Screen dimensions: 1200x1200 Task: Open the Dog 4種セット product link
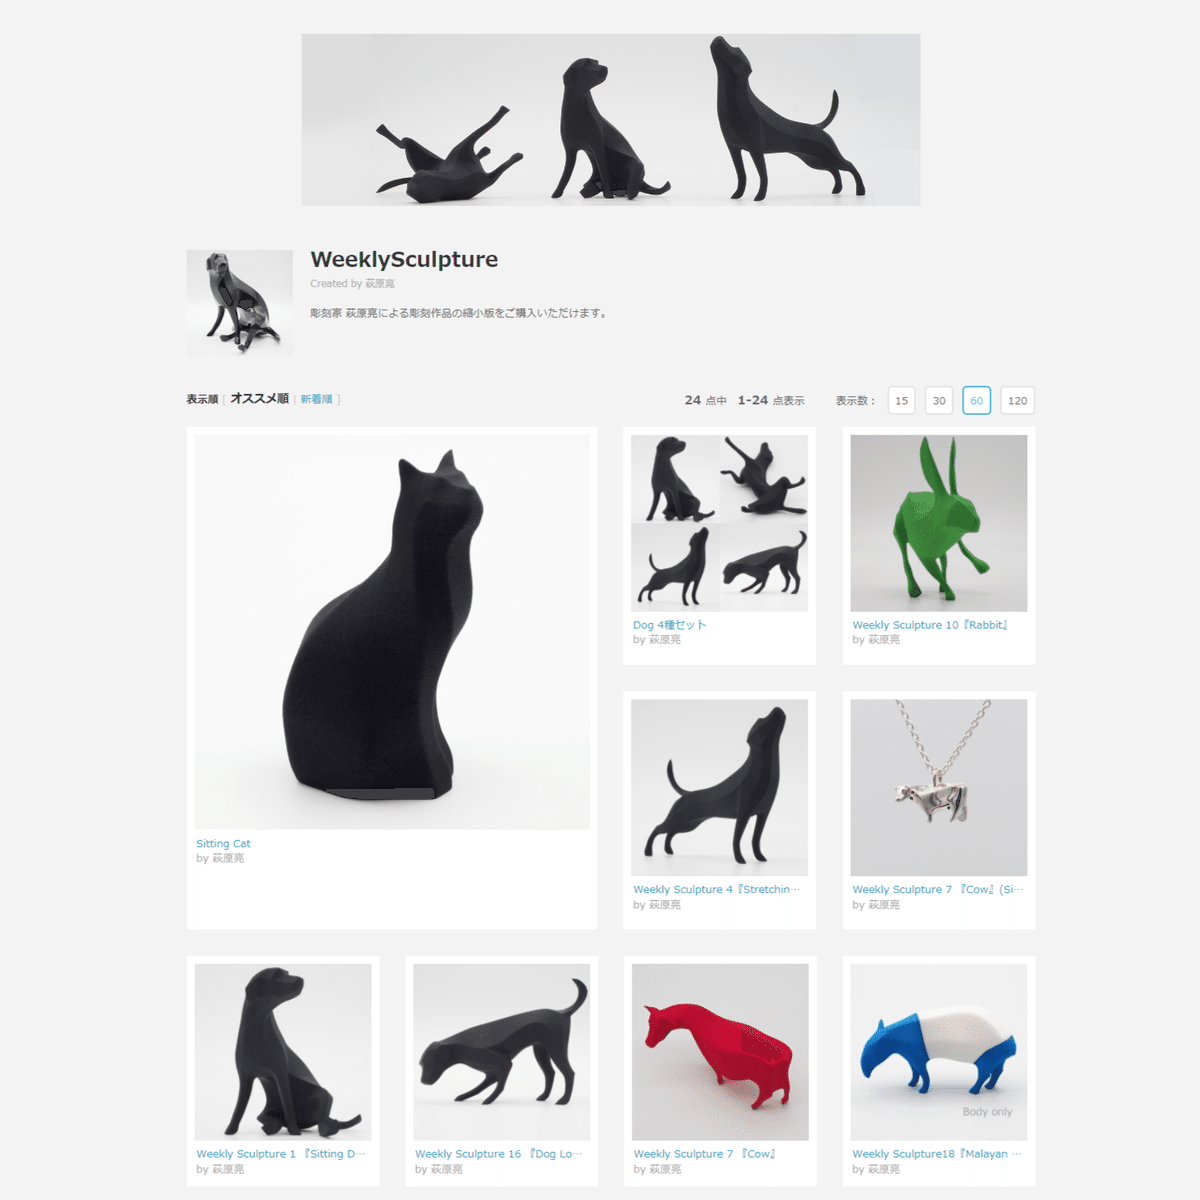(669, 625)
